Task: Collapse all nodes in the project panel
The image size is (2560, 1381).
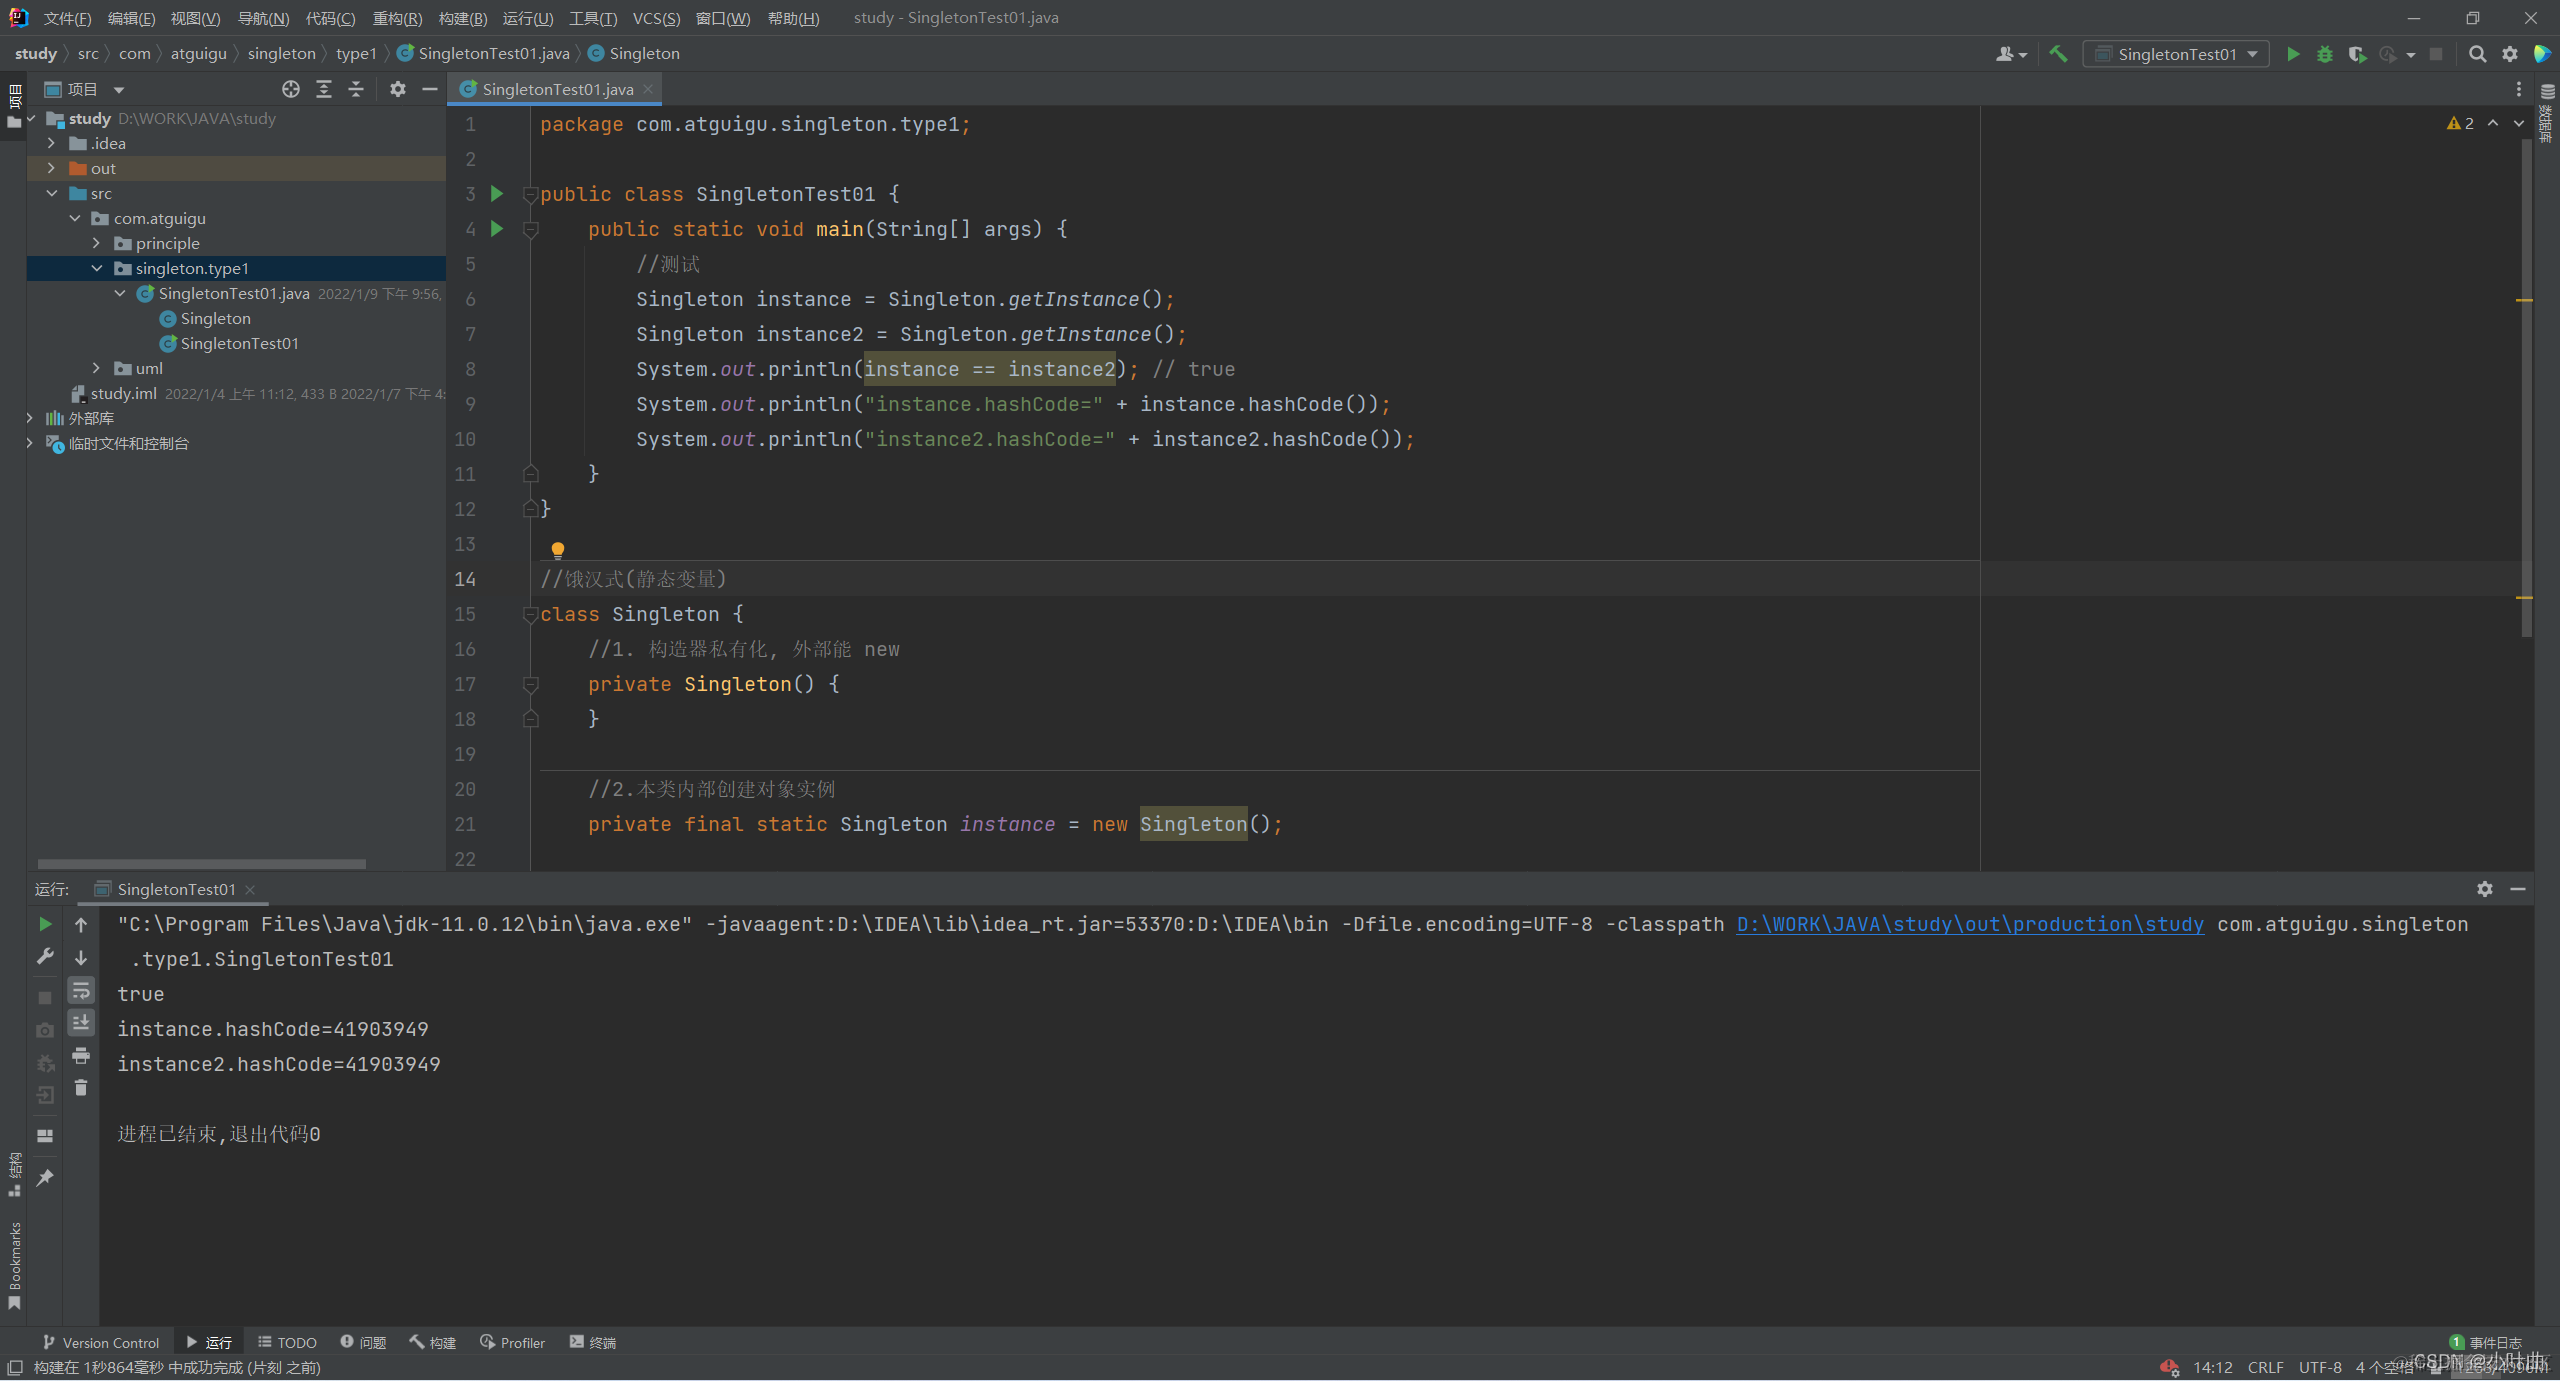Action: (356, 89)
